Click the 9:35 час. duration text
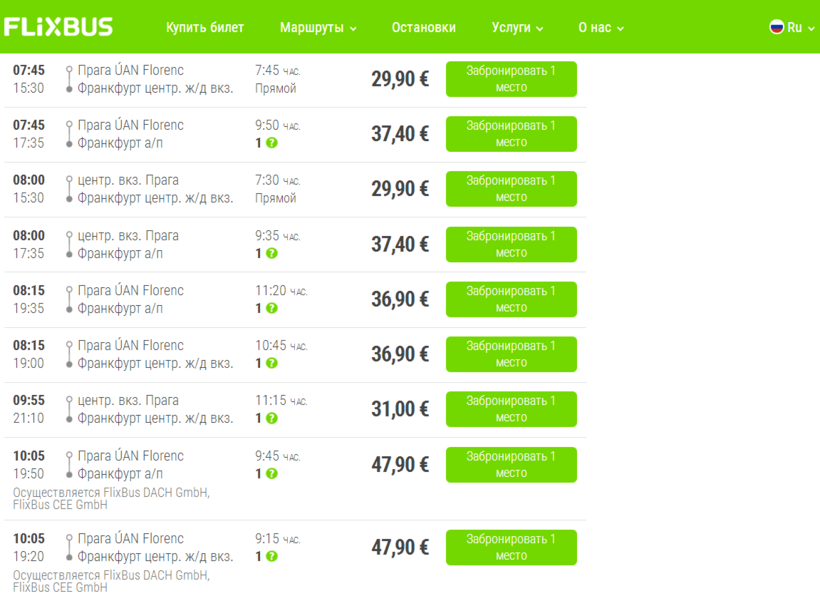 pyautogui.click(x=278, y=236)
